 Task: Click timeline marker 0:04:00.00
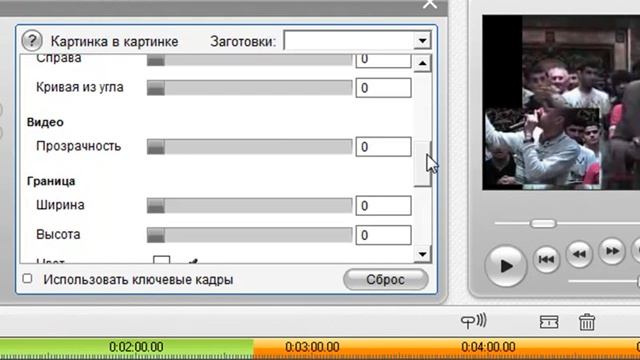click(488, 347)
